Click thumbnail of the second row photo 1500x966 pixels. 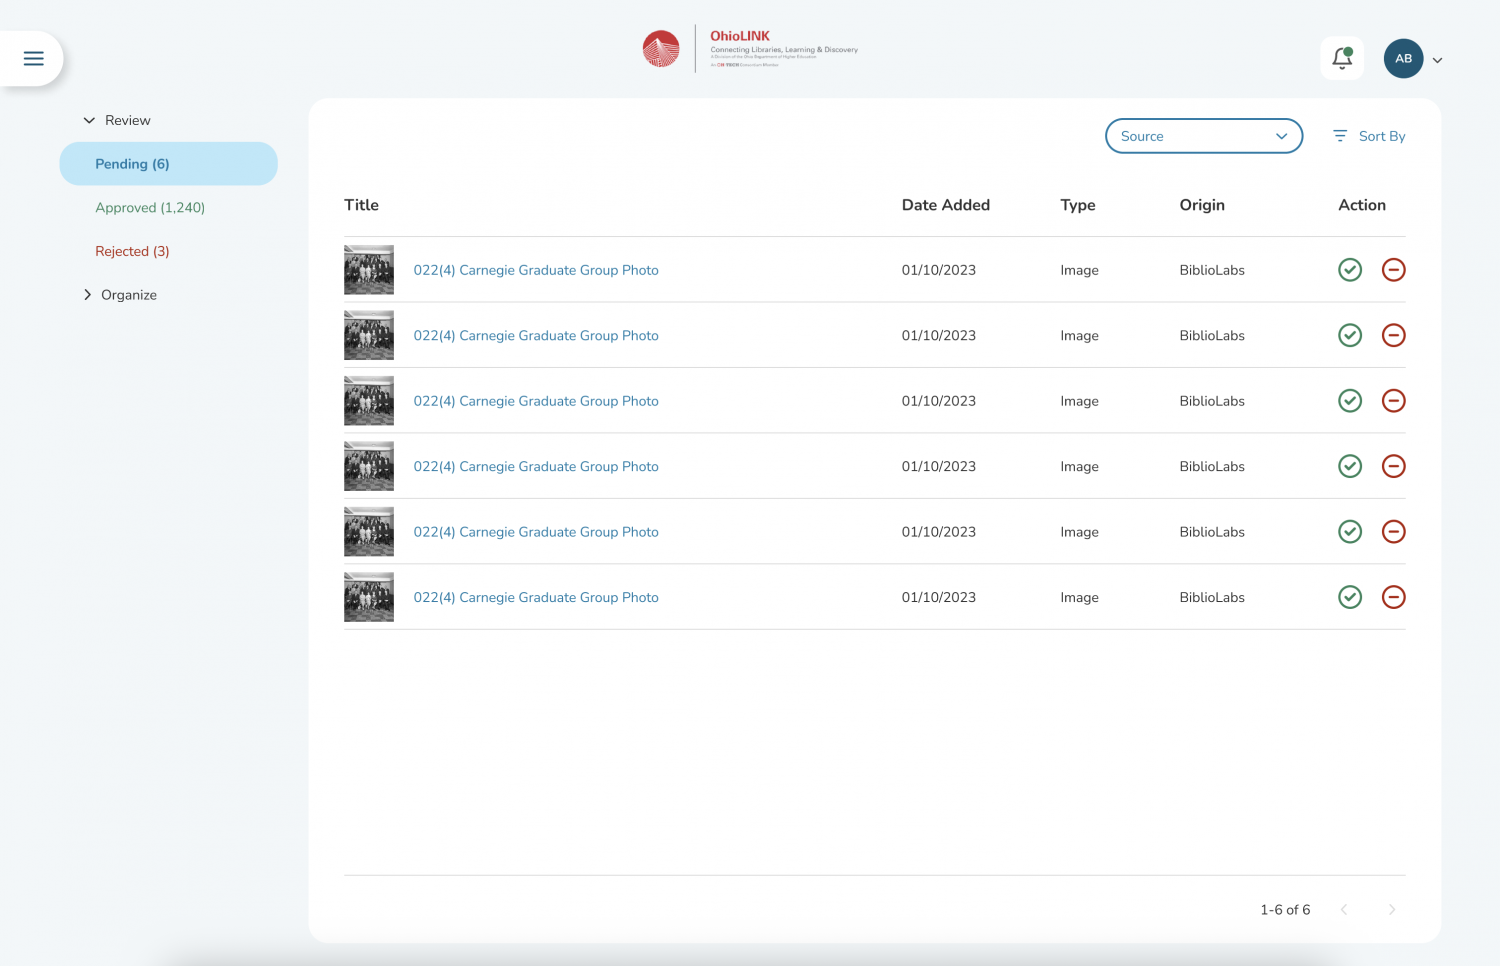pos(369,336)
